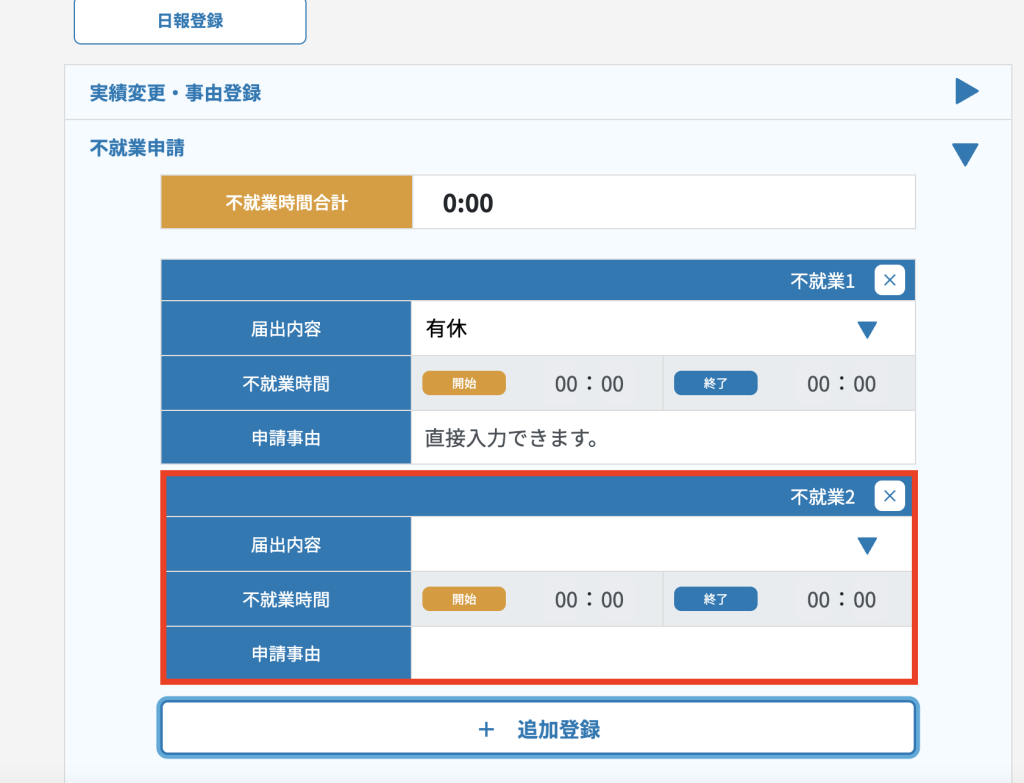Click the 届出内容 label in 不就業1
Screen dimensions: 1024x783
click(286, 328)
